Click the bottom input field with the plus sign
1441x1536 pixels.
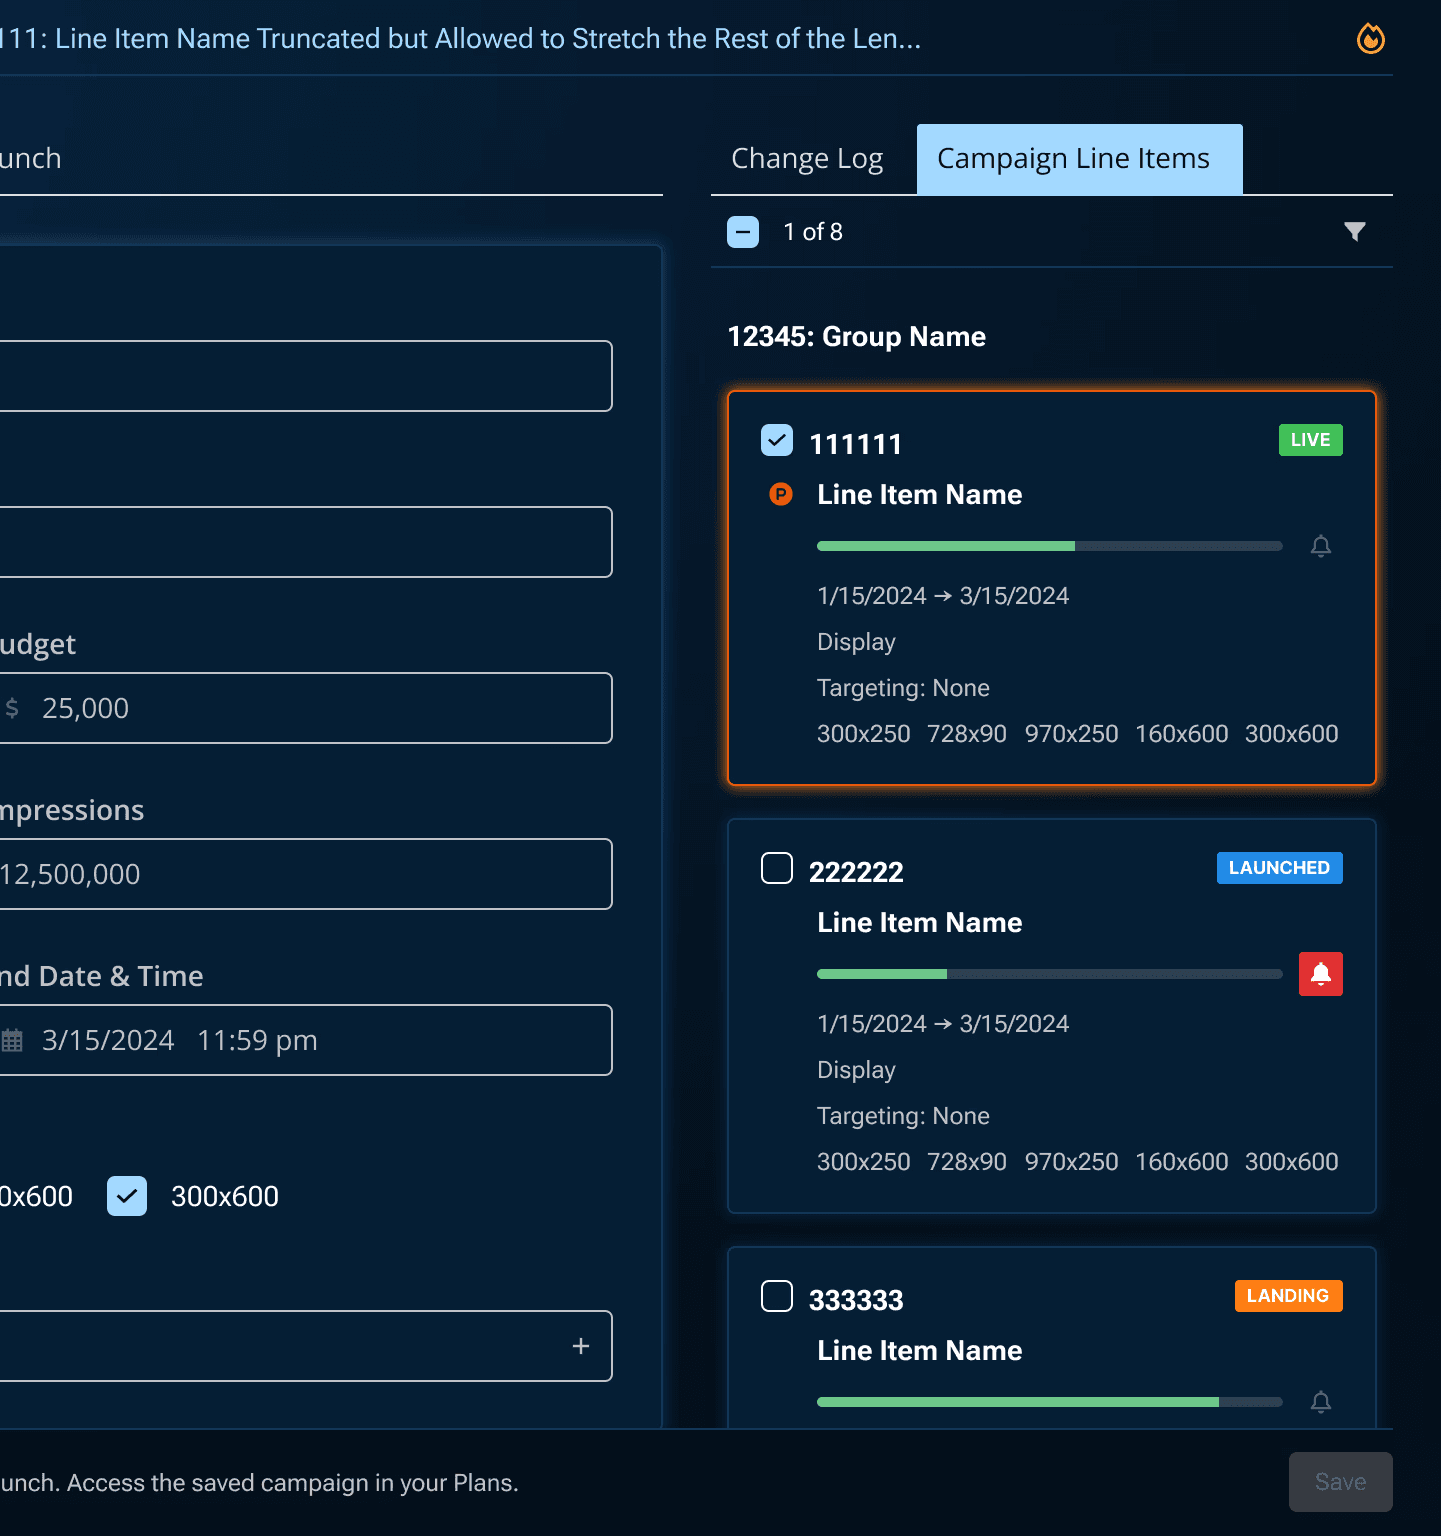[305, 1346]
